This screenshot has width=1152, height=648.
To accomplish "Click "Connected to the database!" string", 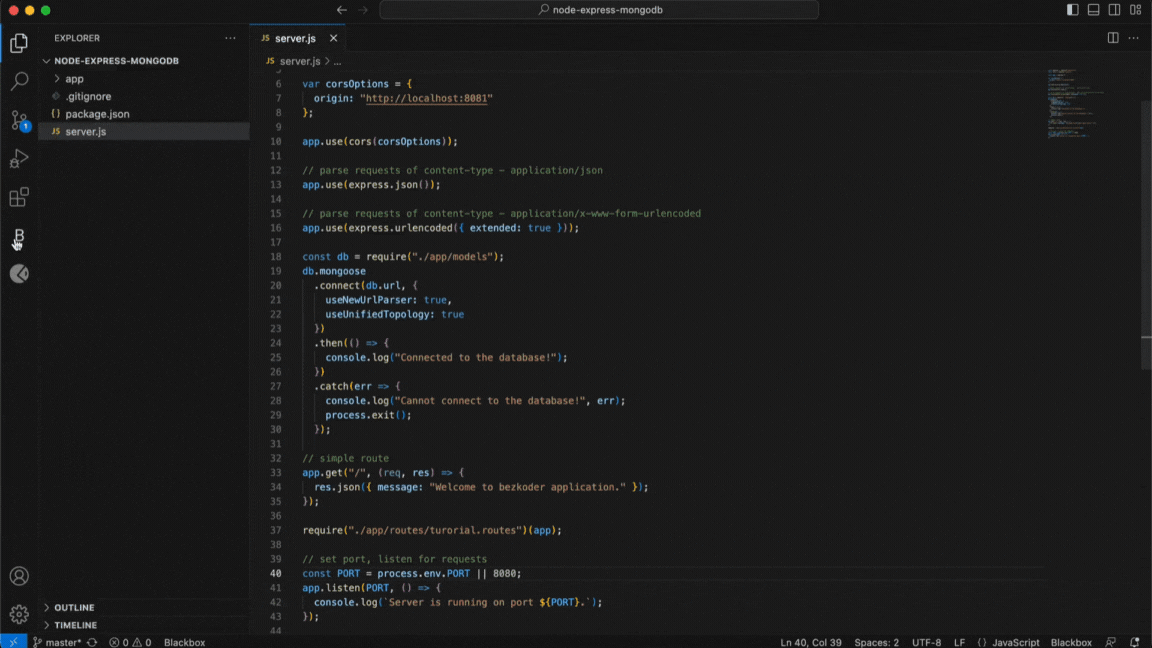I will [478, 358].
